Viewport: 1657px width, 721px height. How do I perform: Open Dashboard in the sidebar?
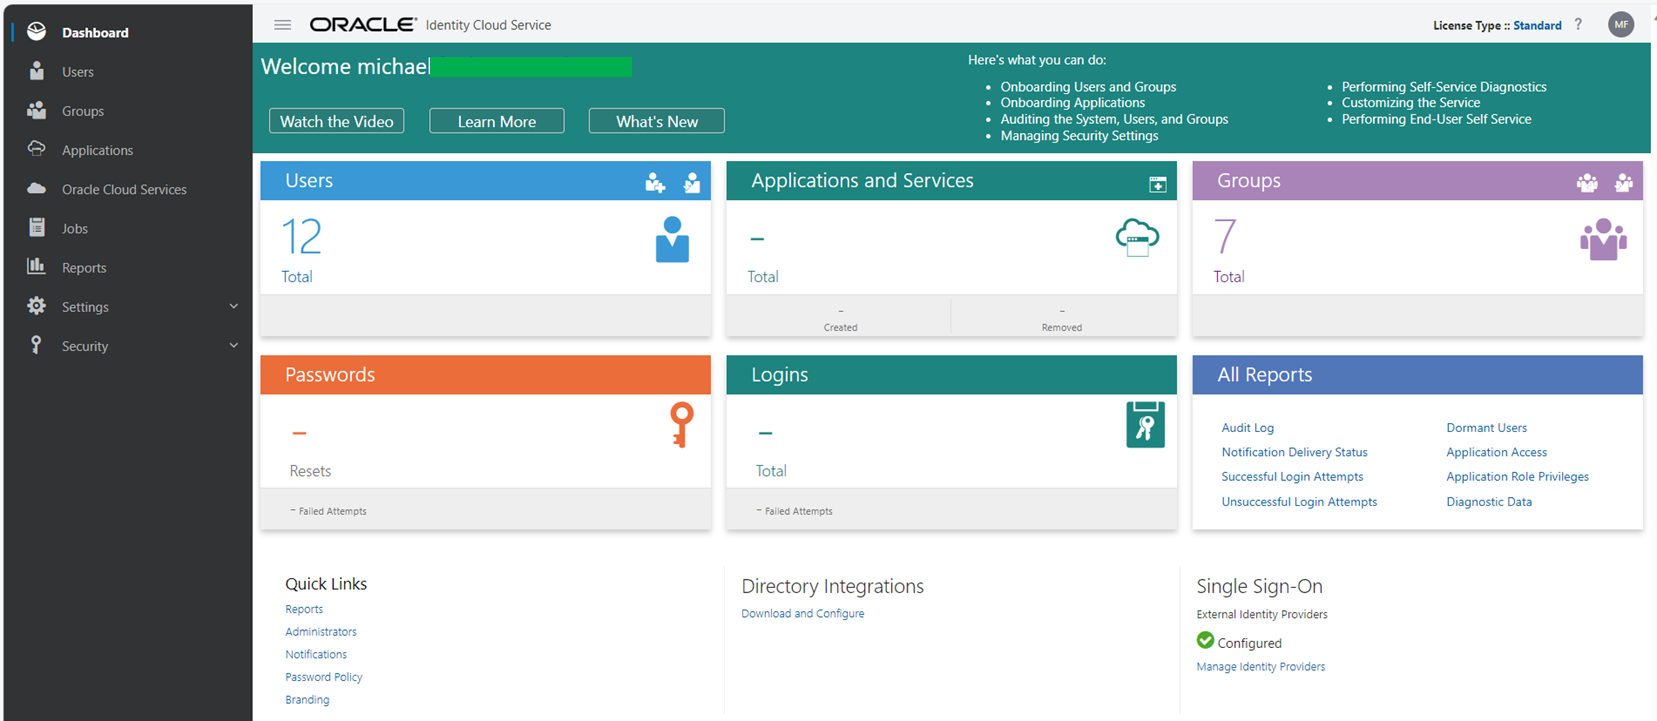point(95,33)
